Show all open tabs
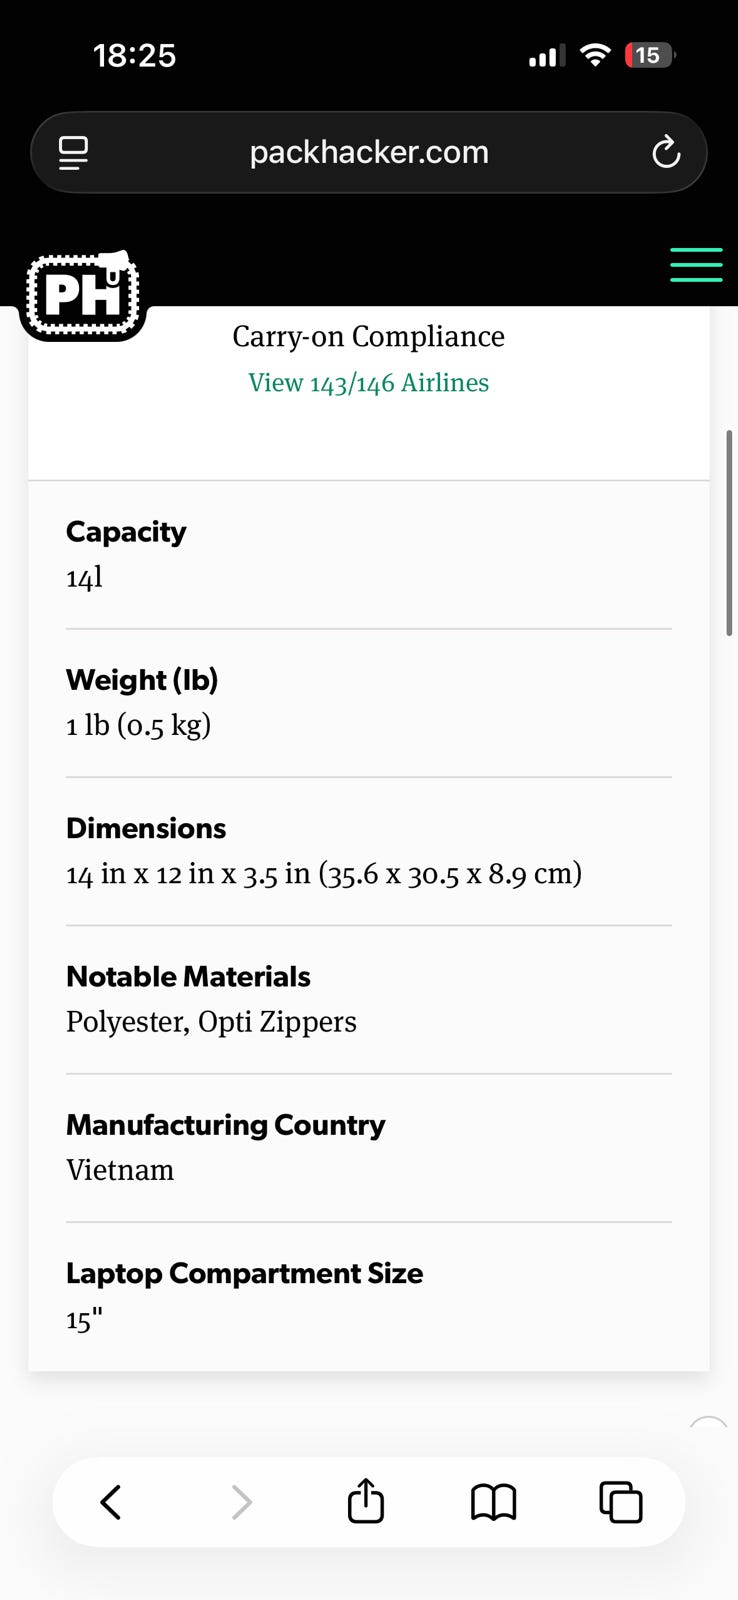 (620, 1502)
